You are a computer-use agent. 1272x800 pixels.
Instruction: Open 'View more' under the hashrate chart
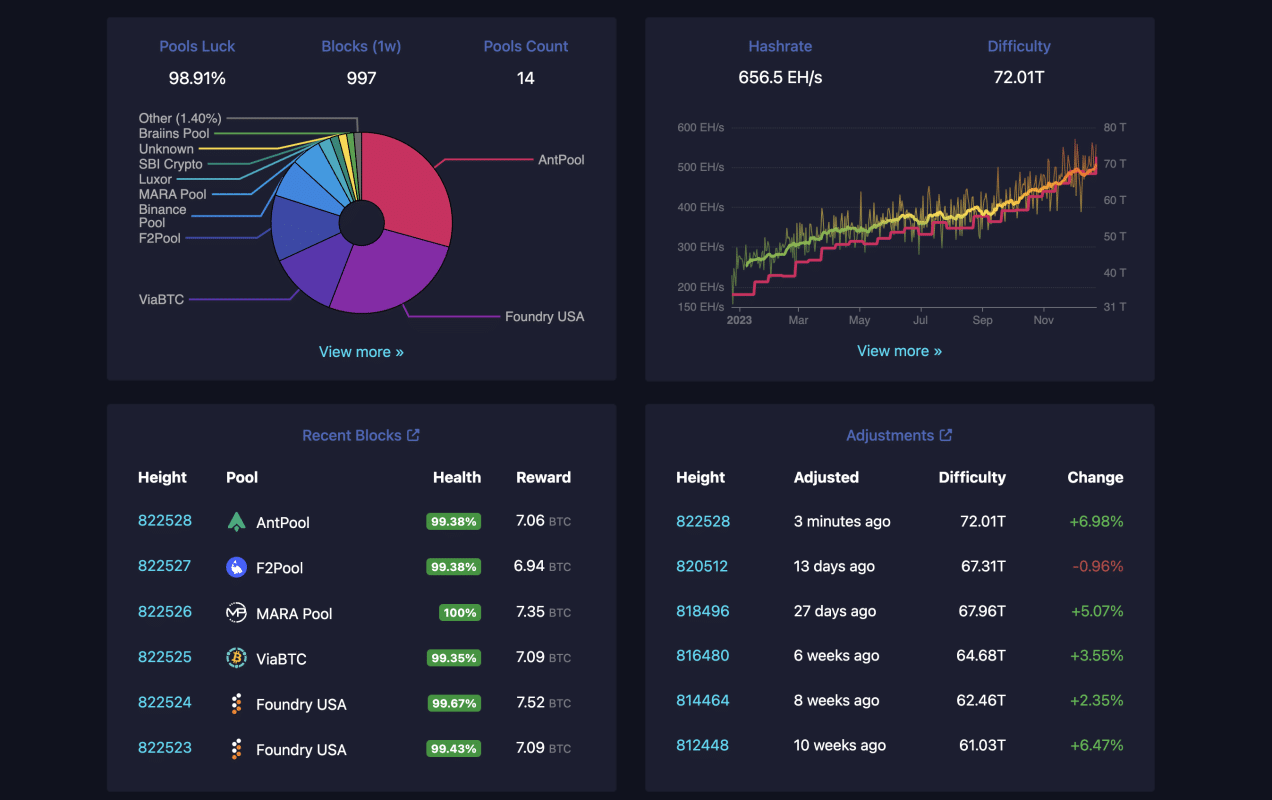click(899, 351)
